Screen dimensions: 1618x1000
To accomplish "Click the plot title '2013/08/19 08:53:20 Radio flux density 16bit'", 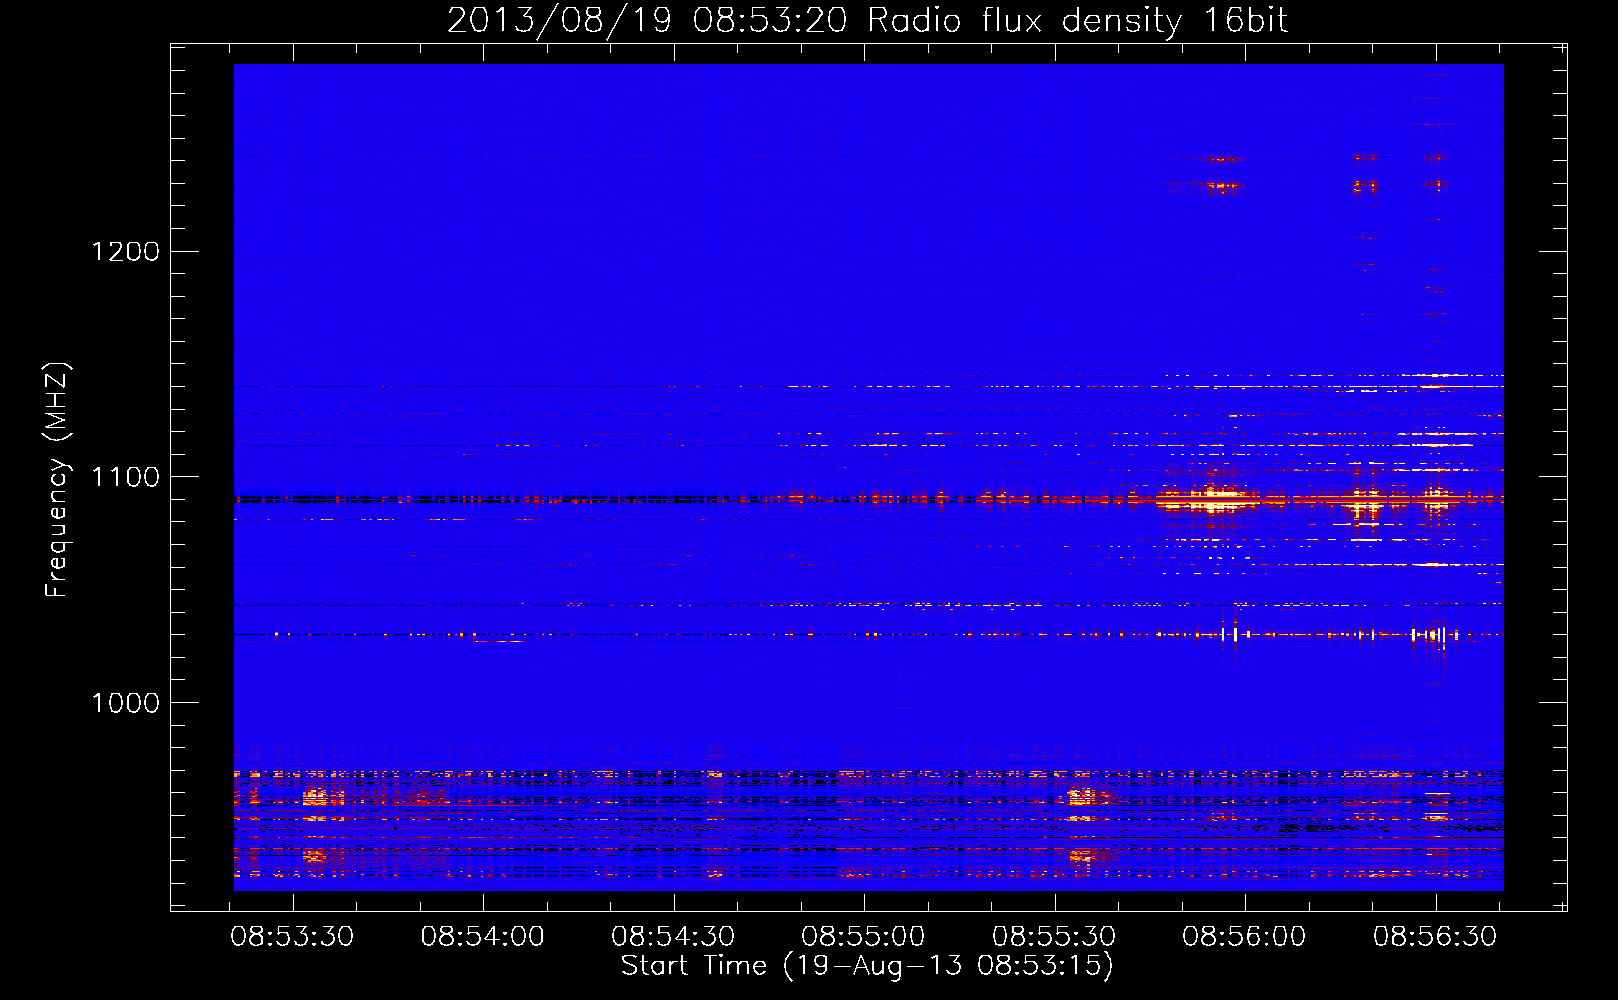I will (x=867, y=21).
